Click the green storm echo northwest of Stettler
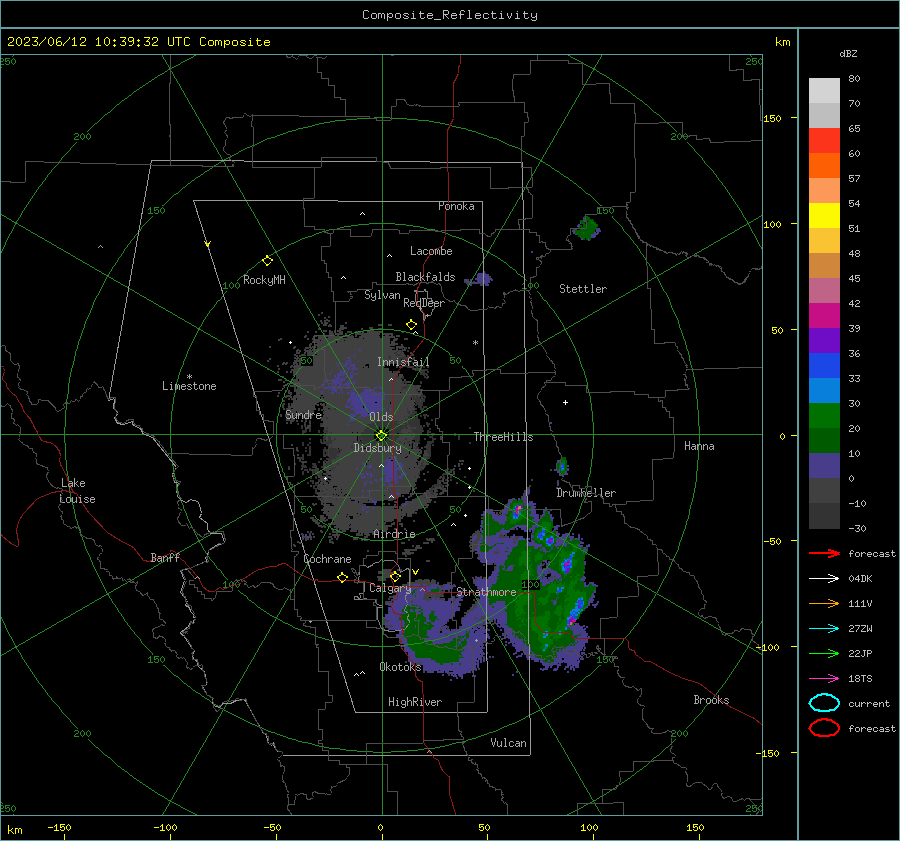Screen dimensions: 900x841 [587, 228]
